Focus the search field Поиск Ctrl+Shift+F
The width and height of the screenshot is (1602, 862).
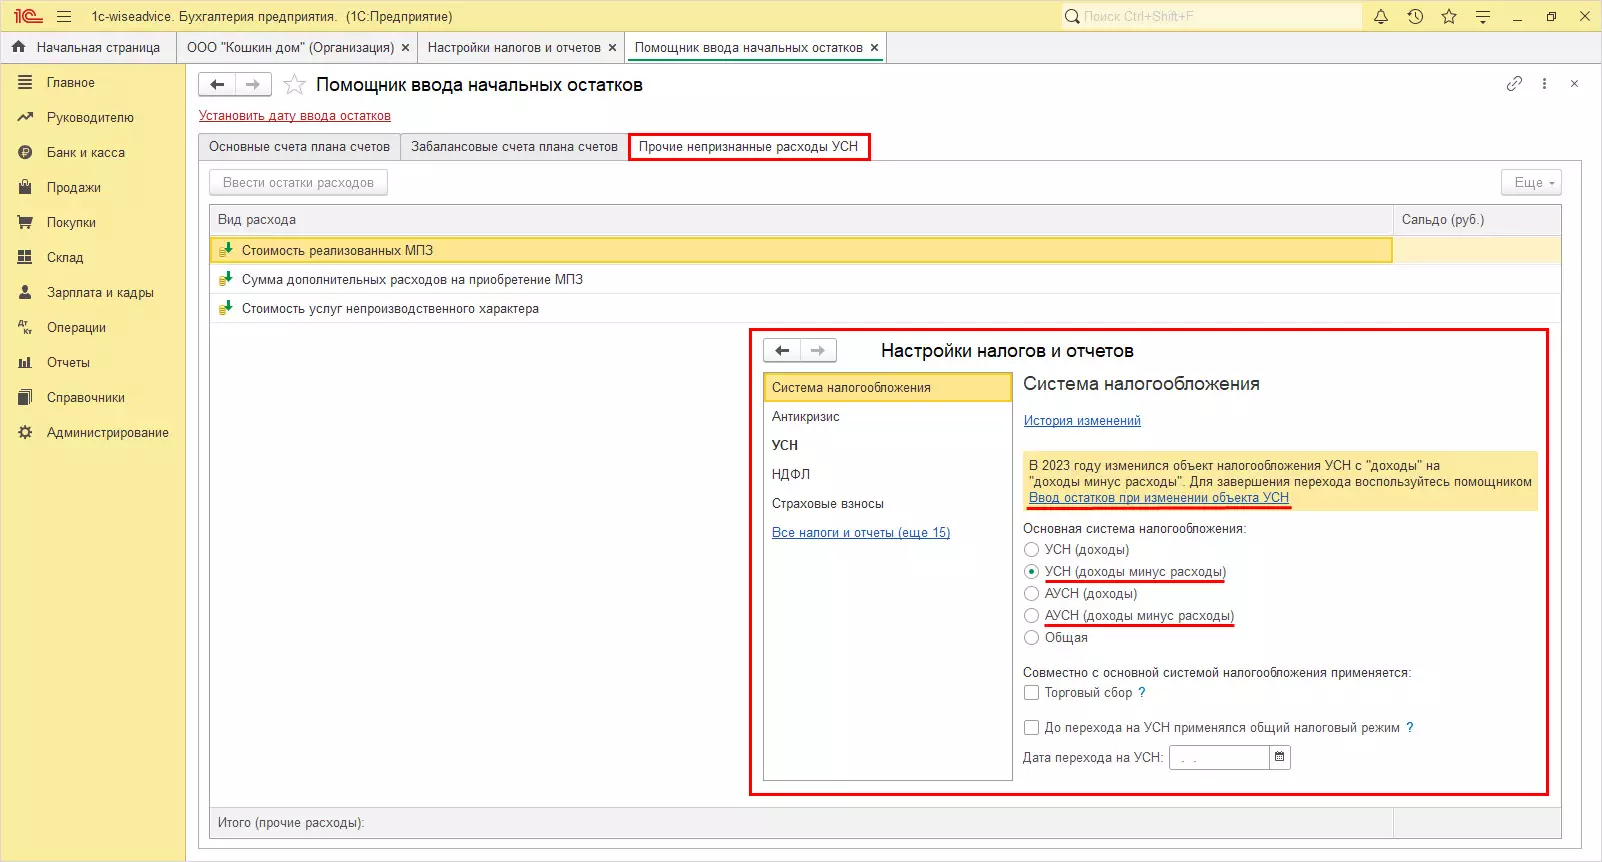[1211, 16]
